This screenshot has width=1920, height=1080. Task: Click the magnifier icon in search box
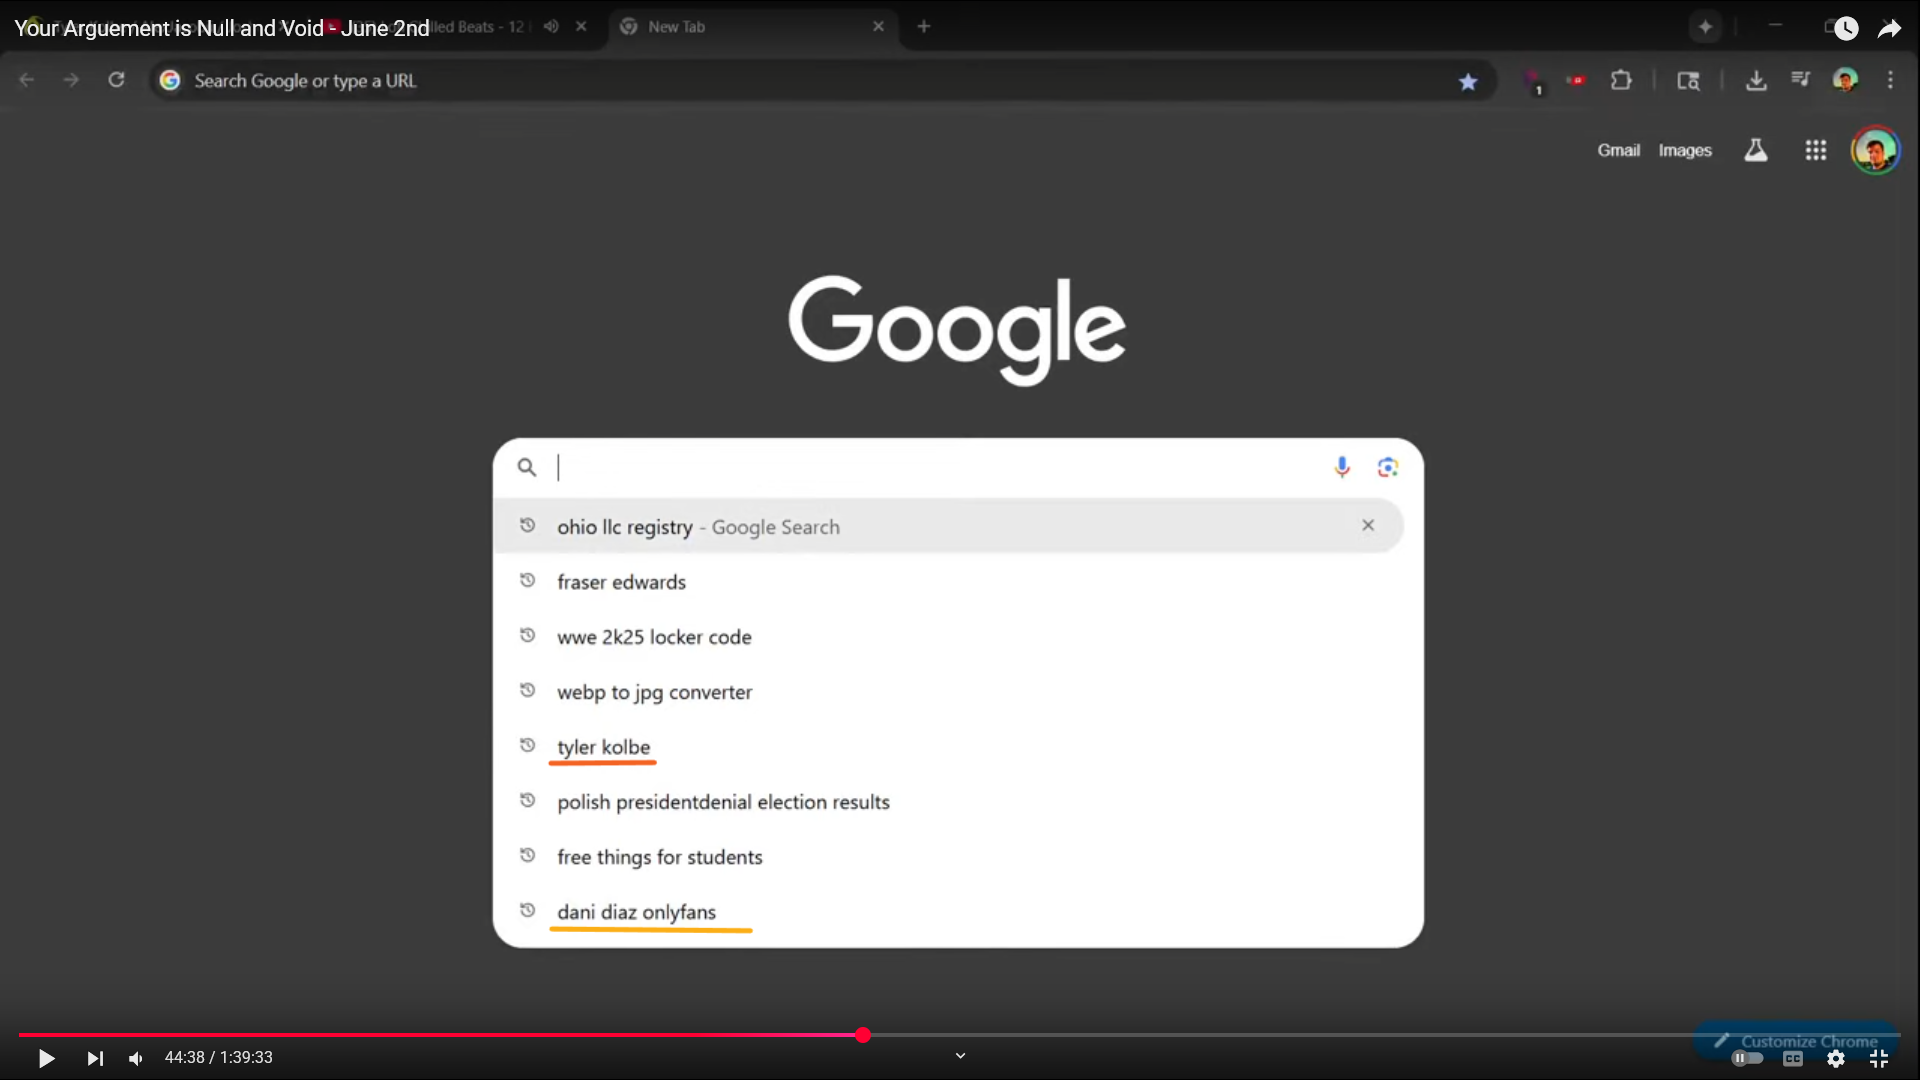point(527,467)
